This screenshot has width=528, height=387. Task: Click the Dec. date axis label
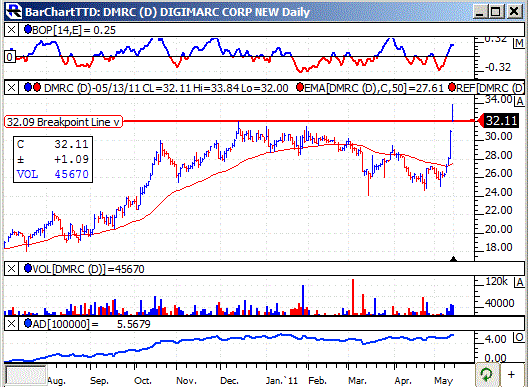point(229,381)
